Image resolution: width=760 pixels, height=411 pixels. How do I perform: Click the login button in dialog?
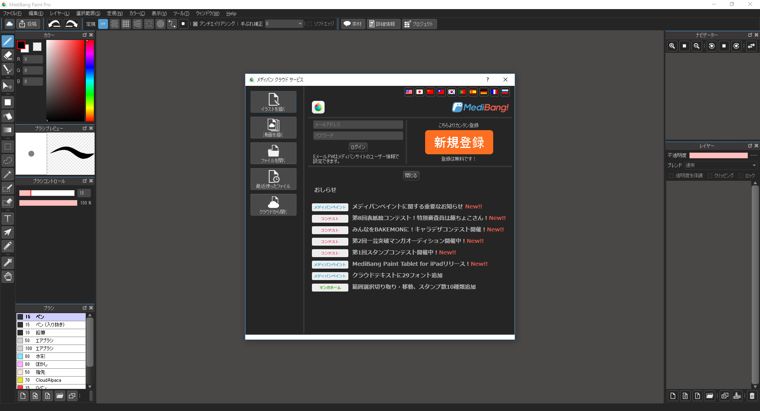tap(358, 147)
